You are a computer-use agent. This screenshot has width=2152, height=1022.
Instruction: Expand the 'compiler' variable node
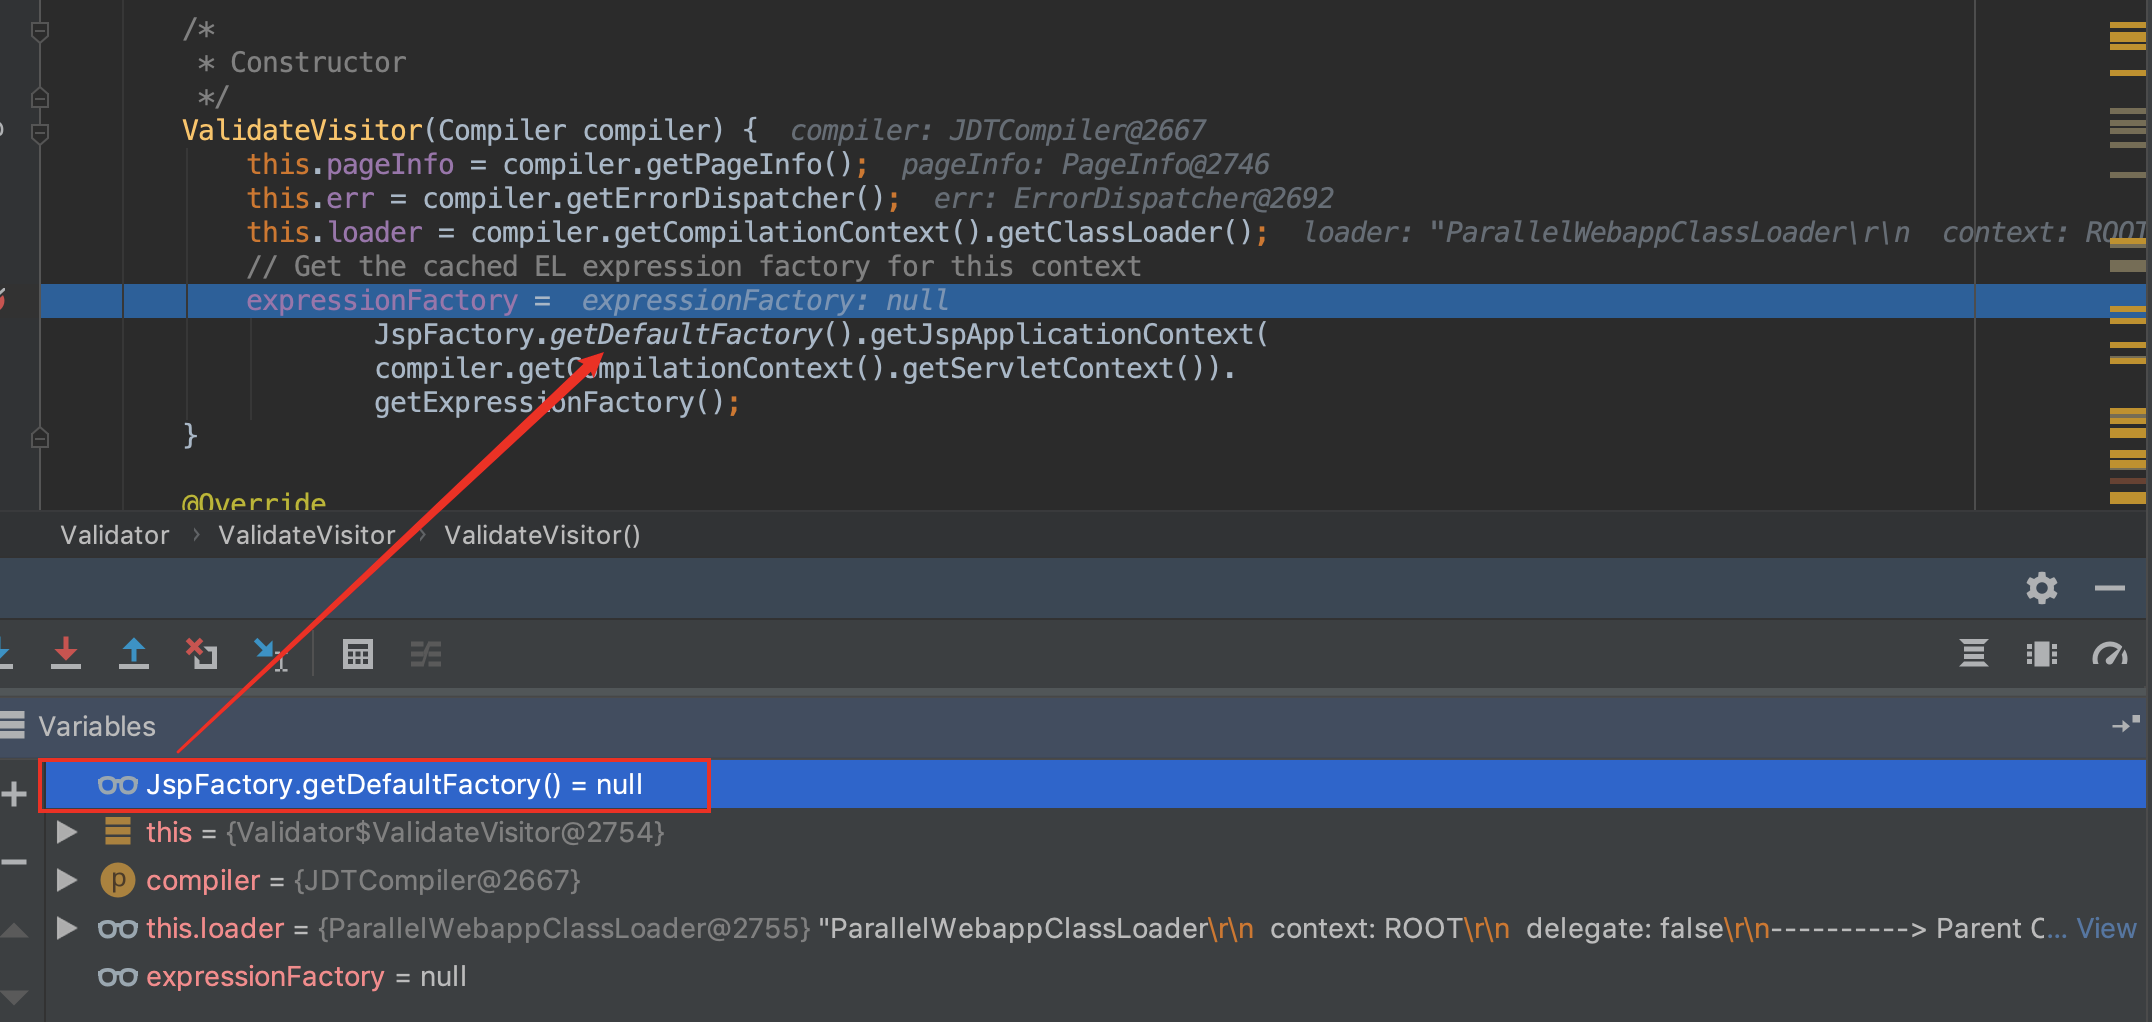pos(67,880)
